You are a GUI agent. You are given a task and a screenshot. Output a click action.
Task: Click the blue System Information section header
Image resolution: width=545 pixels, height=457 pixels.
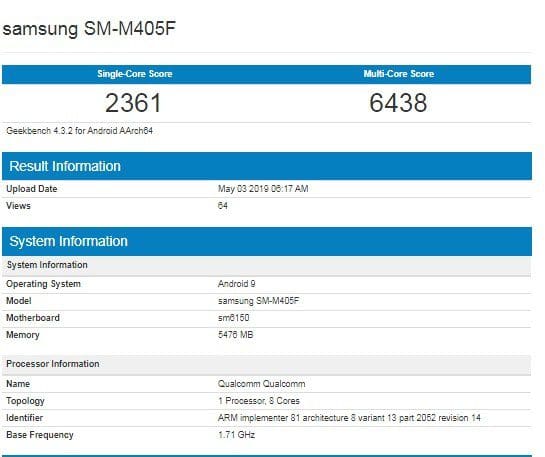[x=267, y=241]
